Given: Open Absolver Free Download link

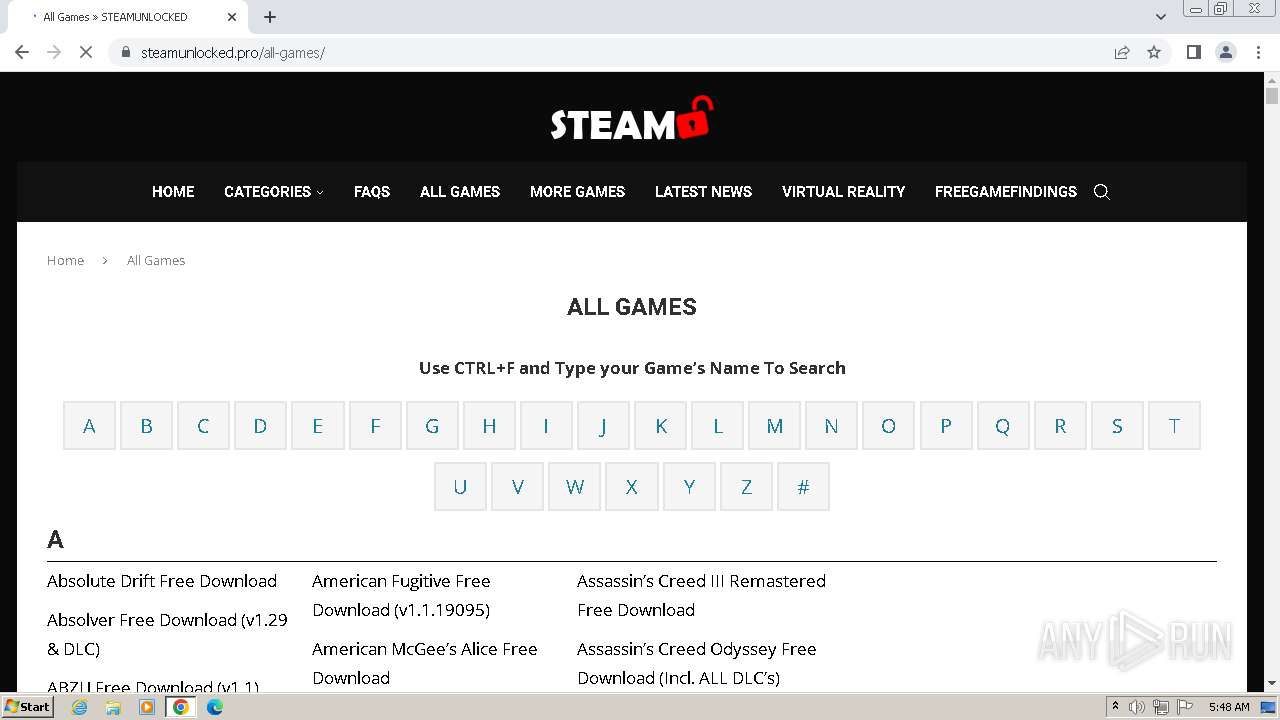Looking at the screenshot, I should tap(167, 634).
